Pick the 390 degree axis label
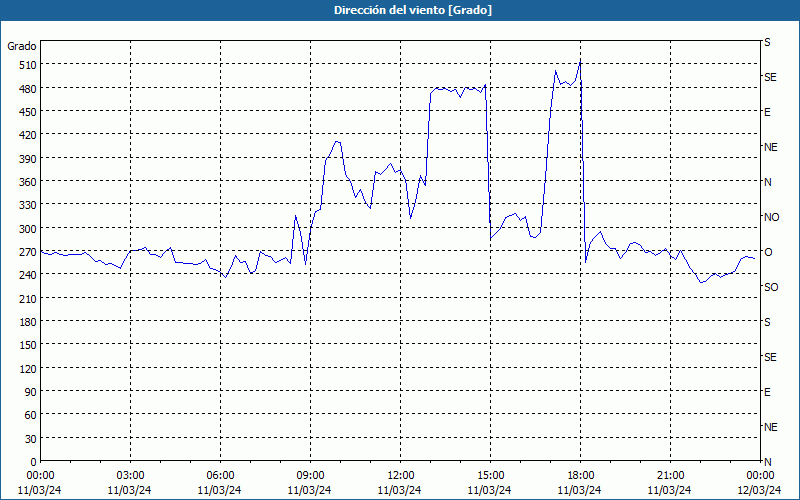This screenshot has height=500, width=800. 28,159
